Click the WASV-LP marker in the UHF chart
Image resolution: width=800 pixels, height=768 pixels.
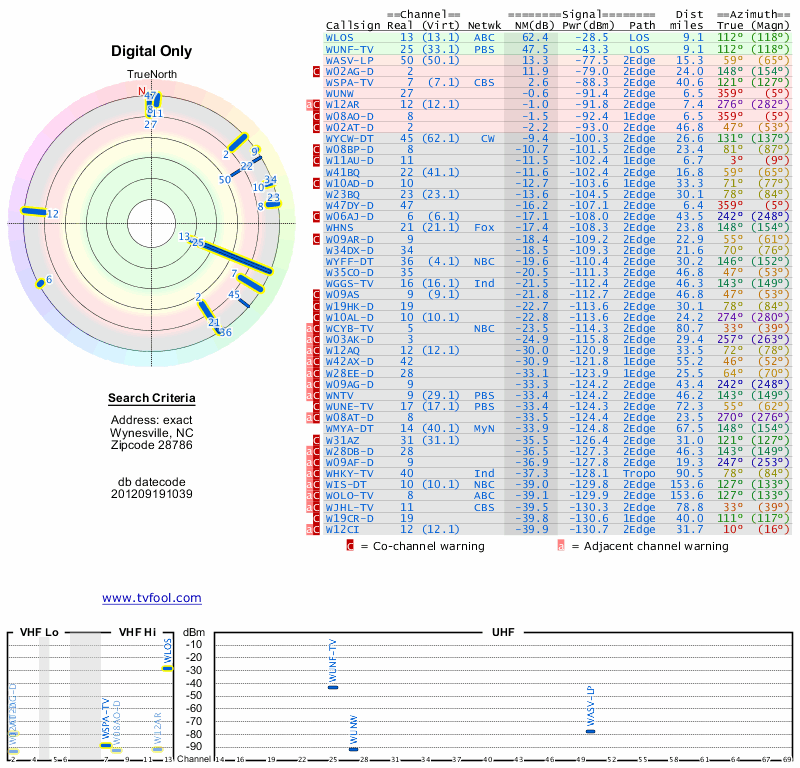590,731
